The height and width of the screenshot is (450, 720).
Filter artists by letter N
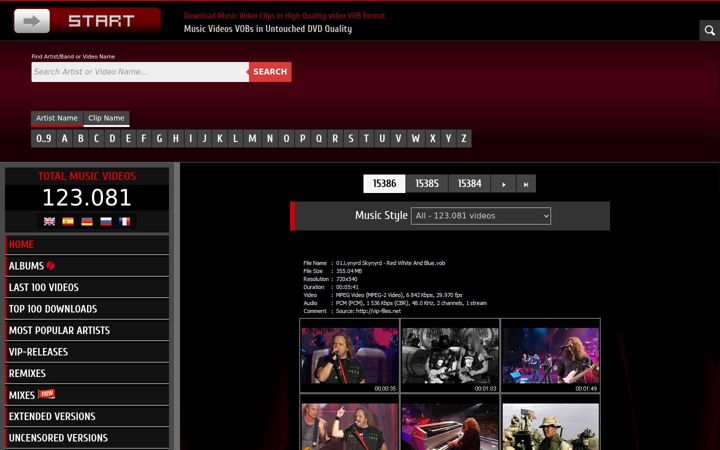[x=270, y=139]
